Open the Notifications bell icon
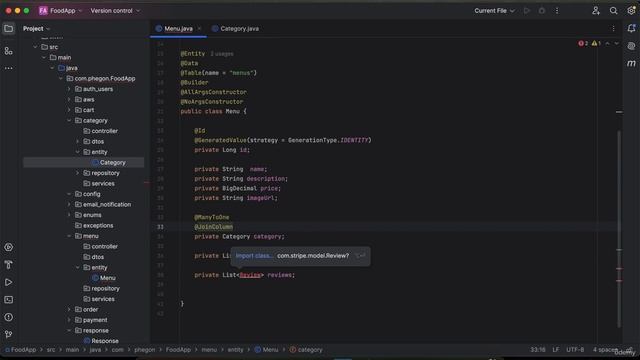This screenshot has width=640, height=360. 631,29
